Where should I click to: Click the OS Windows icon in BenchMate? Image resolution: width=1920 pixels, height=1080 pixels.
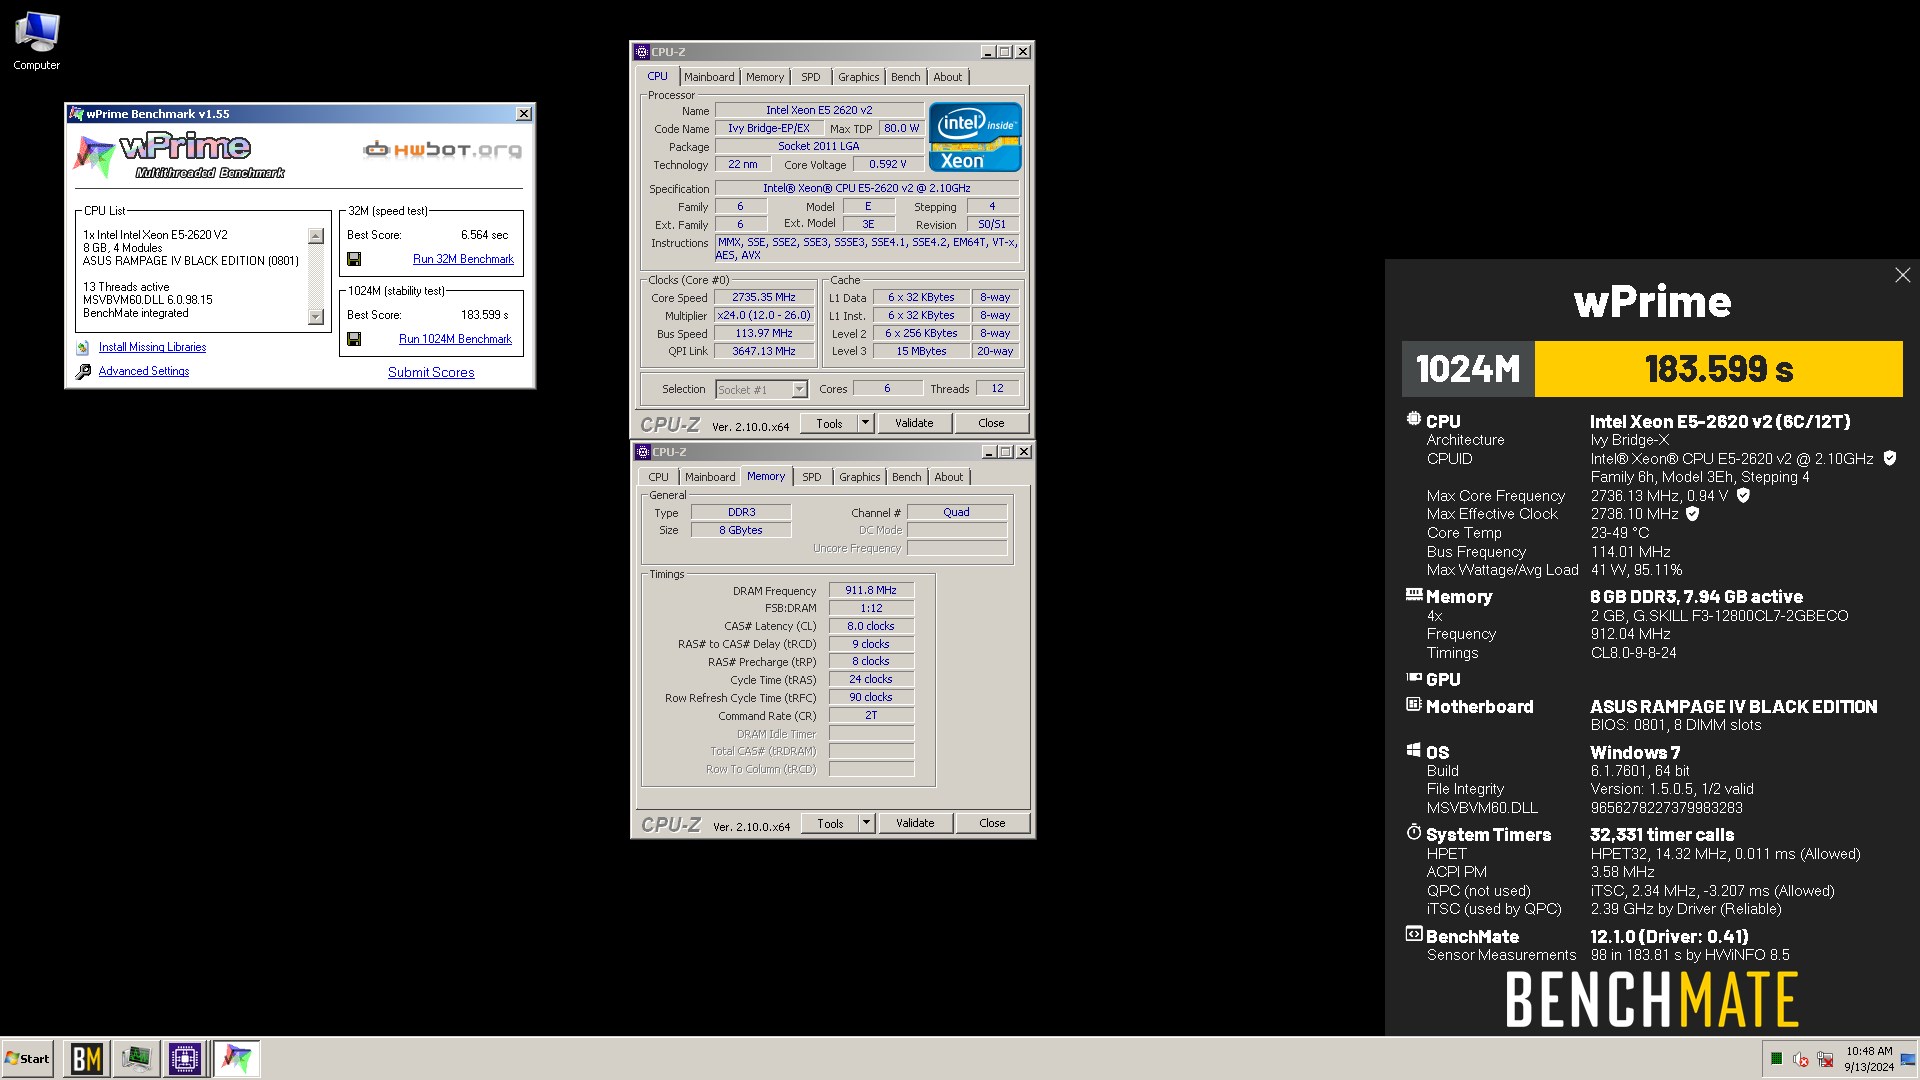pos(1414,750)
